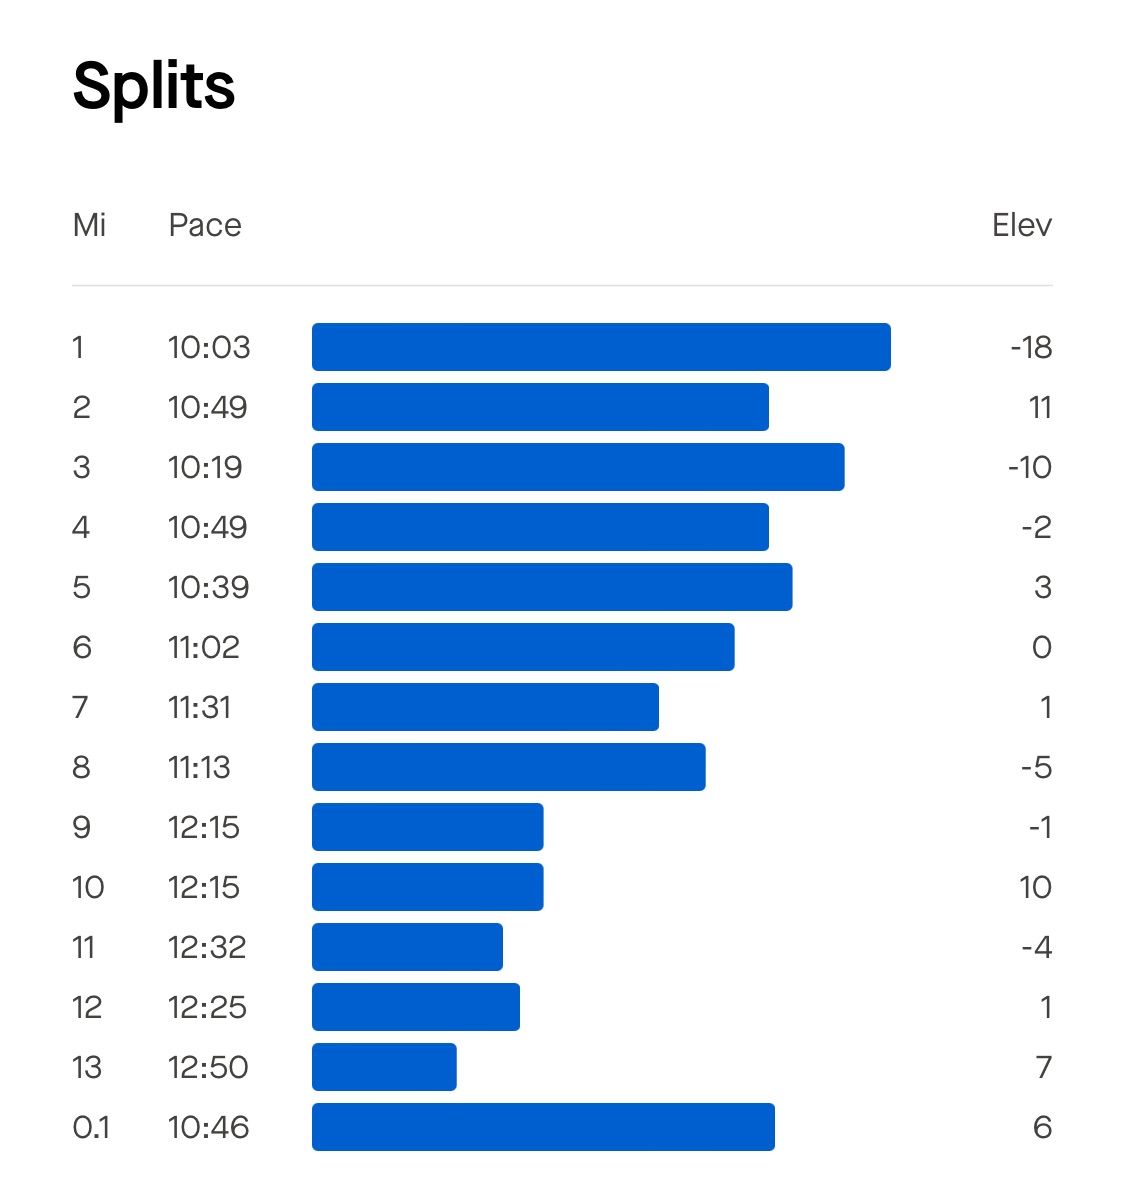Click the 10:19 pace value
The image size is (1125, 1179).
click(x=205, y=467)
